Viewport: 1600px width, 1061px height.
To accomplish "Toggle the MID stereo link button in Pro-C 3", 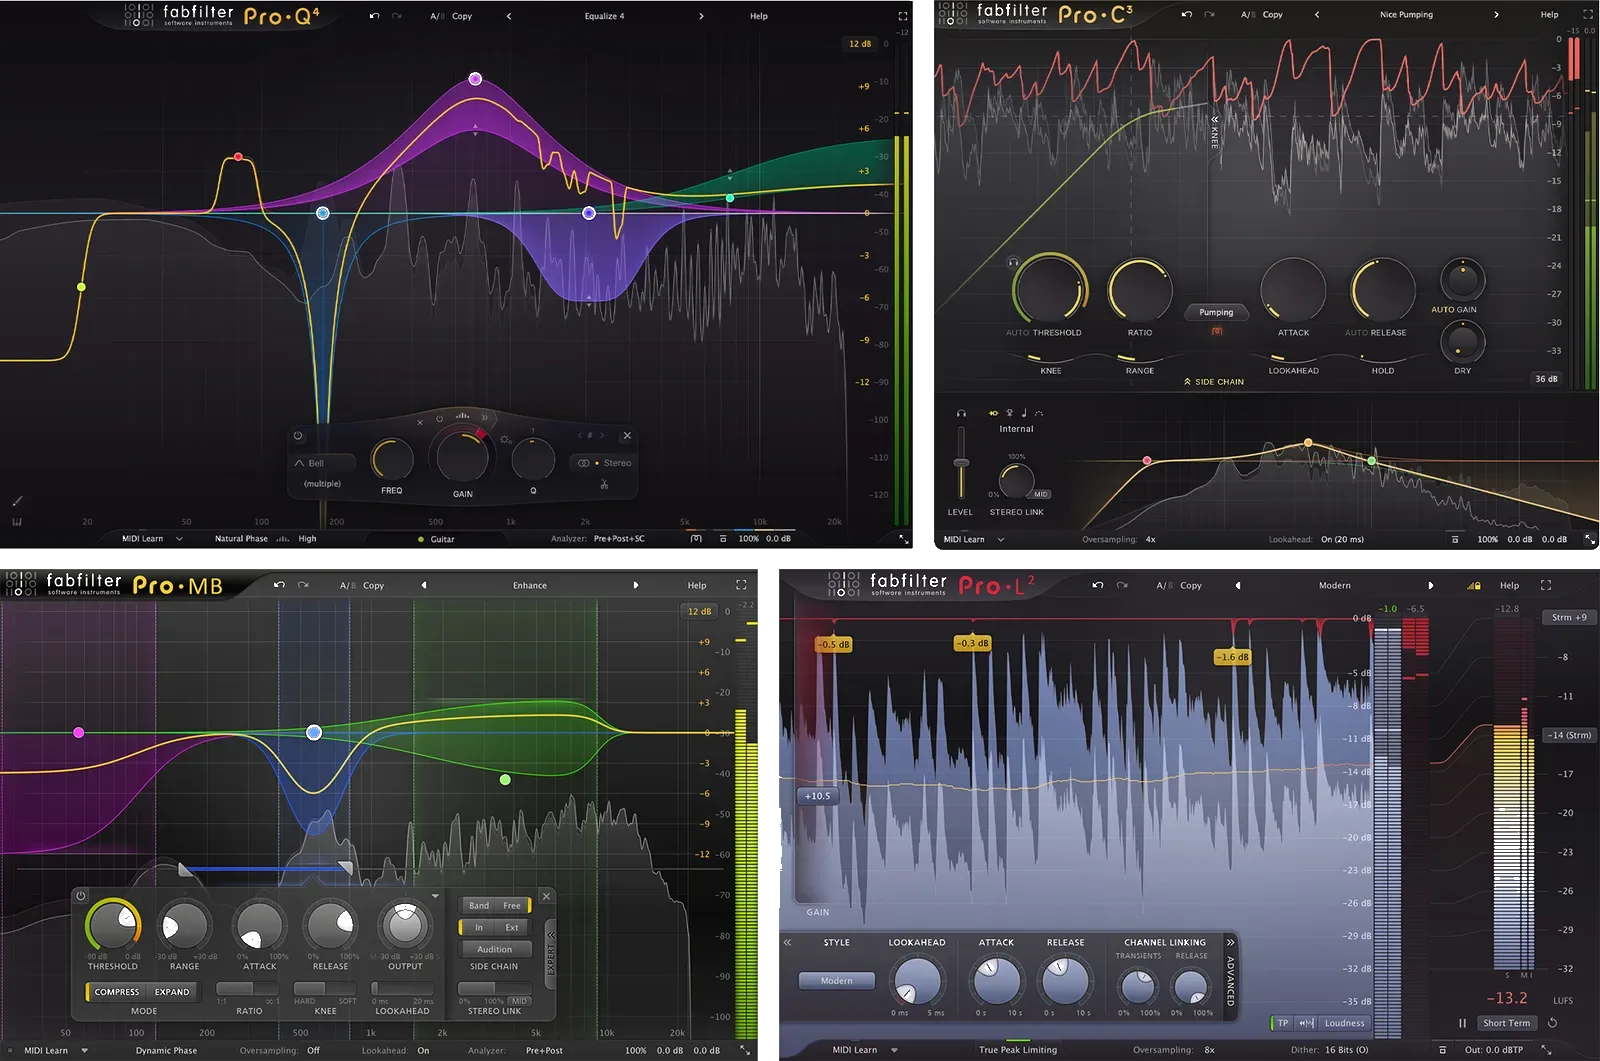I will click(x=1041, y=494).
